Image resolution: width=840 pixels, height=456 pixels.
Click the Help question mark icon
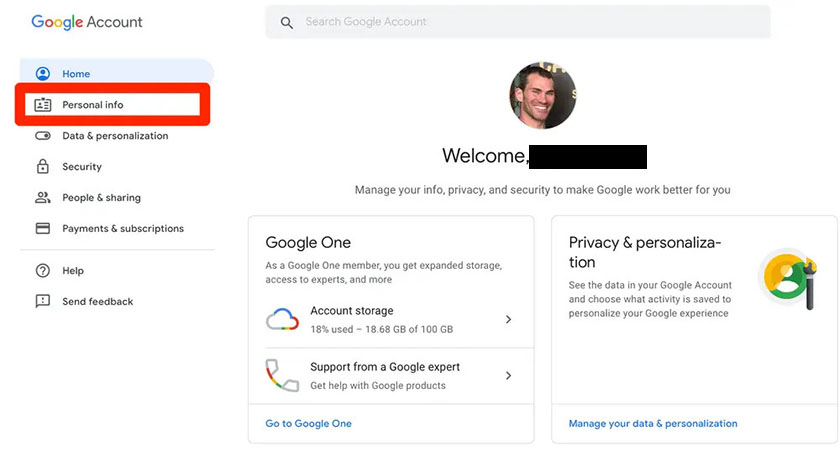click(43, 271)
